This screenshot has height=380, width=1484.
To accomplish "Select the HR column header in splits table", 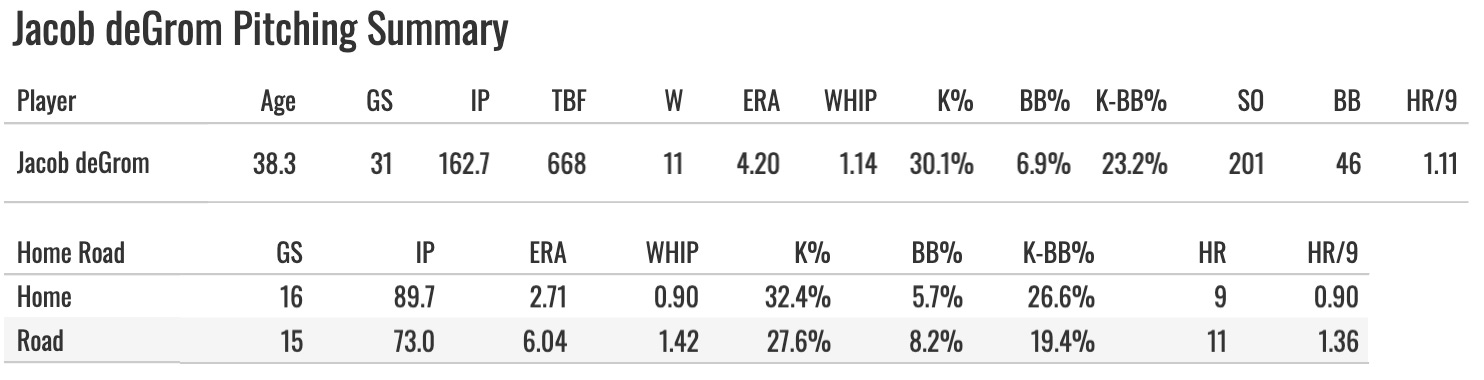I will pos(1212,254).
